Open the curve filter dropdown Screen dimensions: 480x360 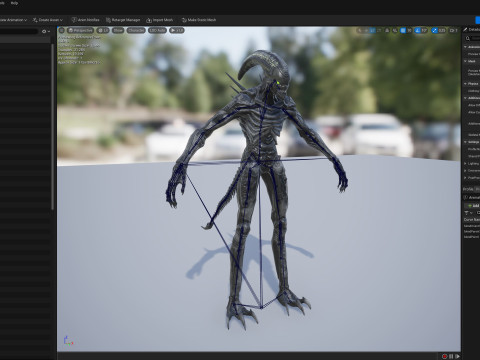coord(468,213)
